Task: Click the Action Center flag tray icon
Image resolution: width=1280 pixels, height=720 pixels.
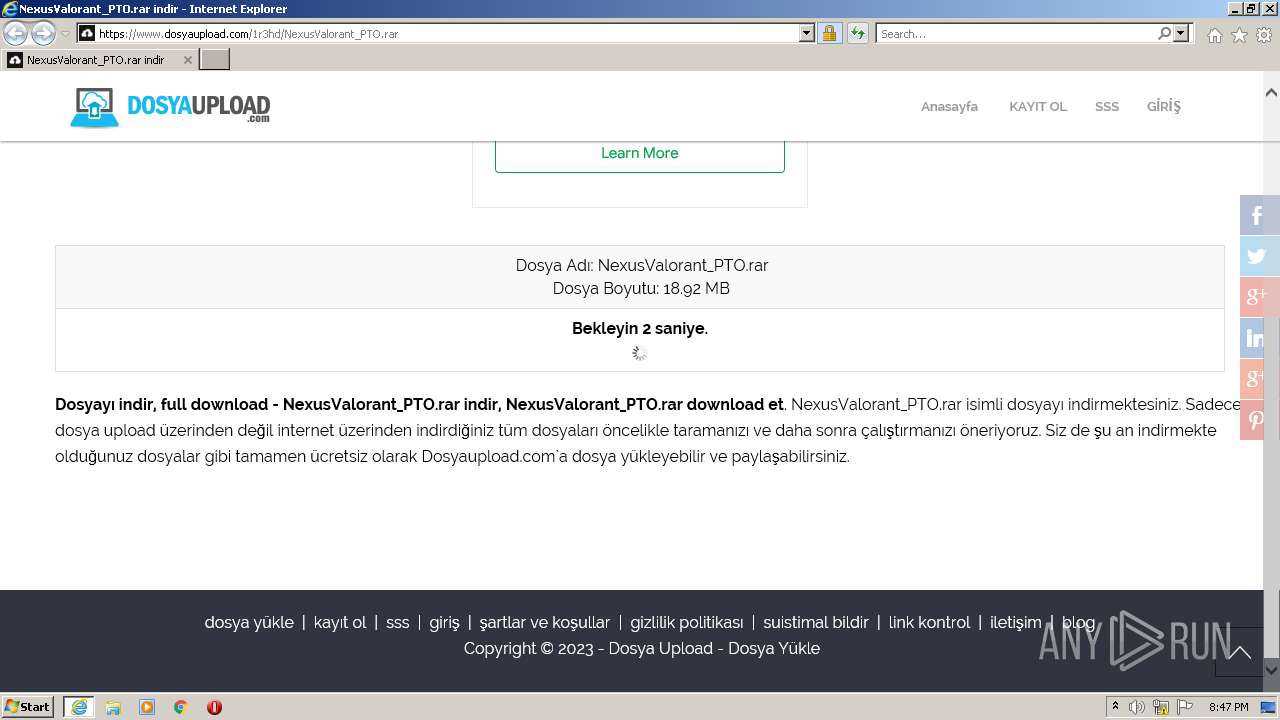Action: pyautogui.click(x=1184, y=707)
